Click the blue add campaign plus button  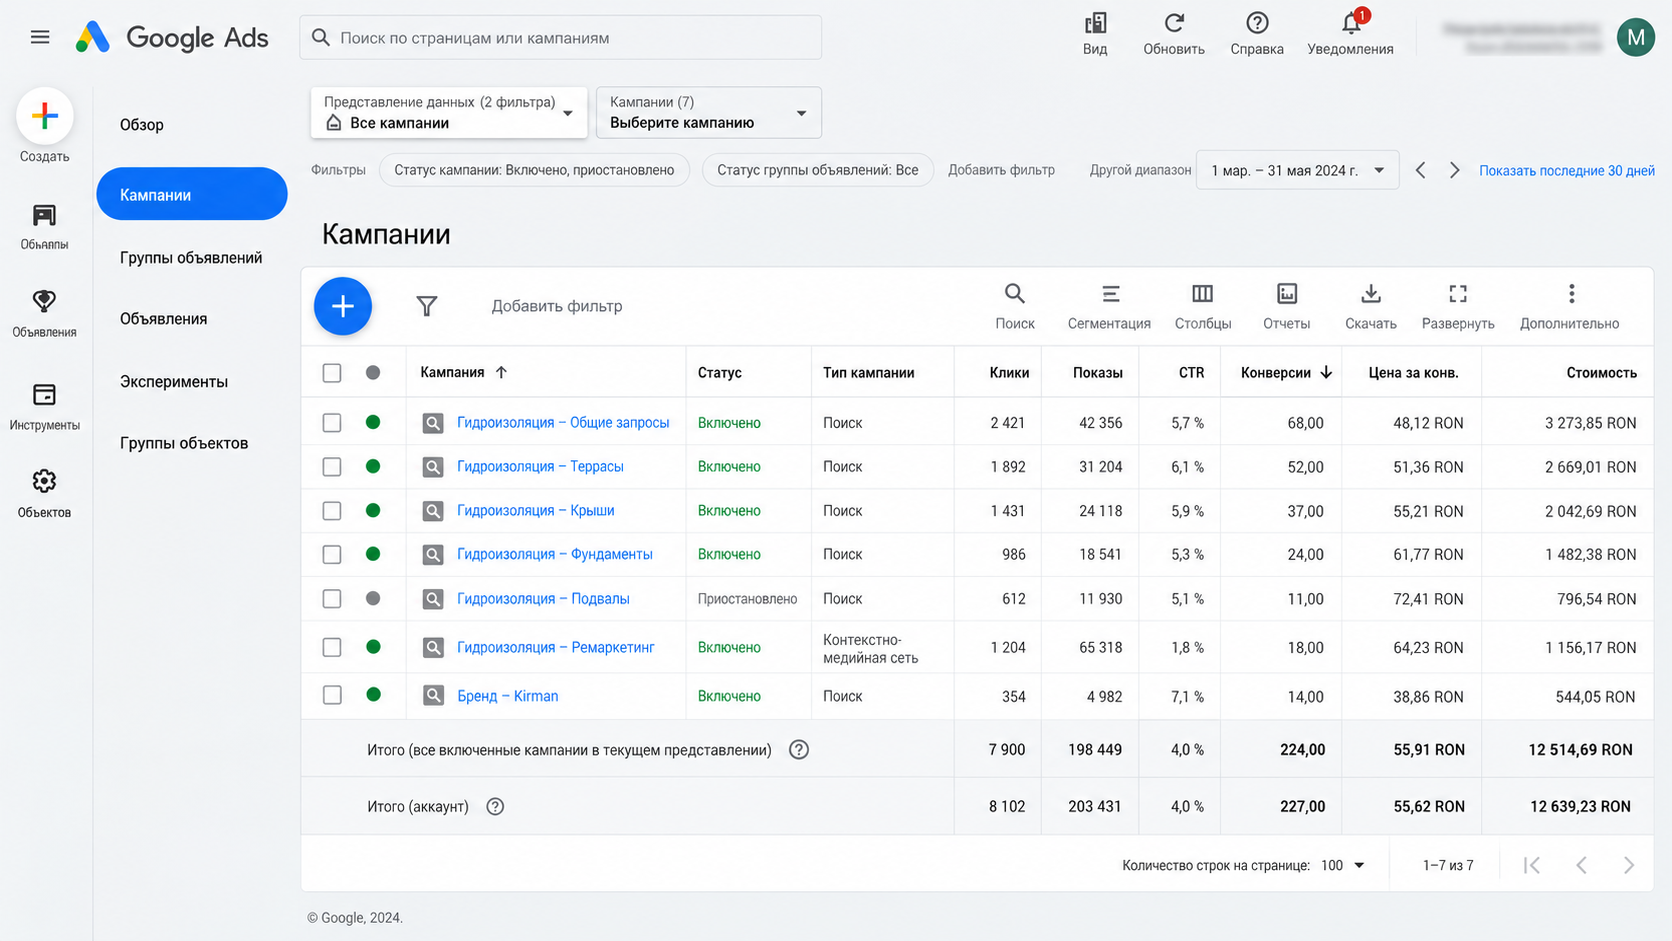343,306
